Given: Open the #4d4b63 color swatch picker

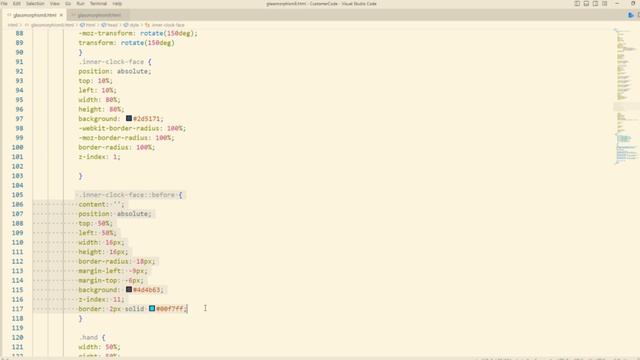Looking at the screenshot, I should click(129, 289).
